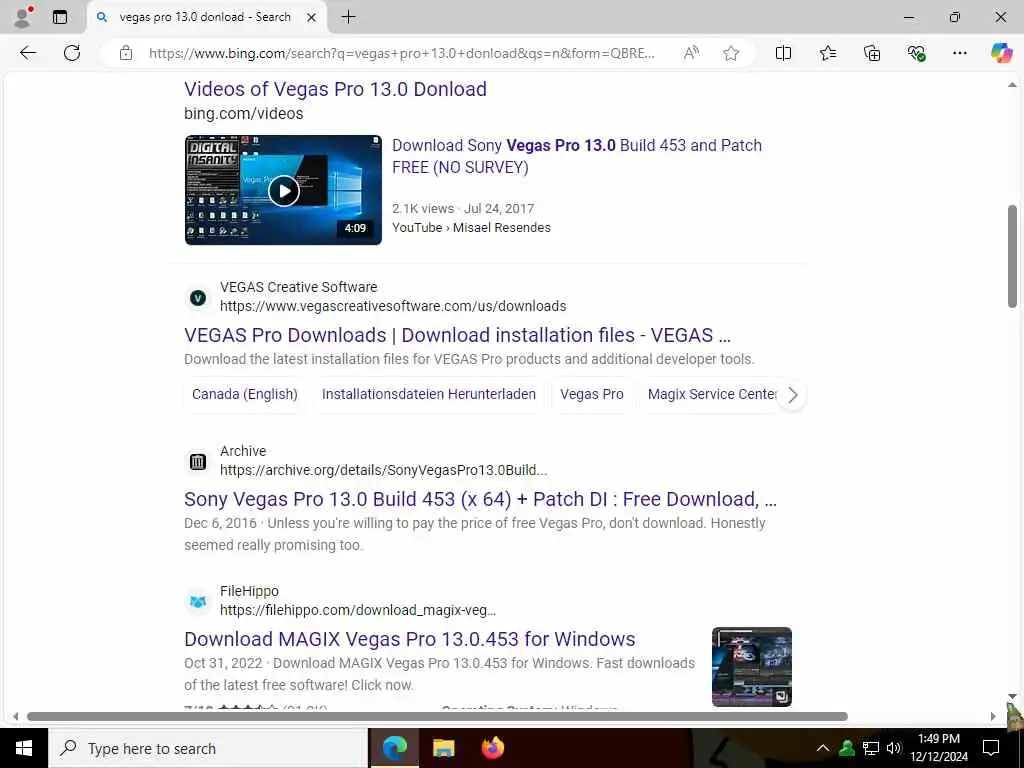The width and height of the screenshot is (1024, 768).
Task: Open the Edge profile icon
Action: [23, 17]
